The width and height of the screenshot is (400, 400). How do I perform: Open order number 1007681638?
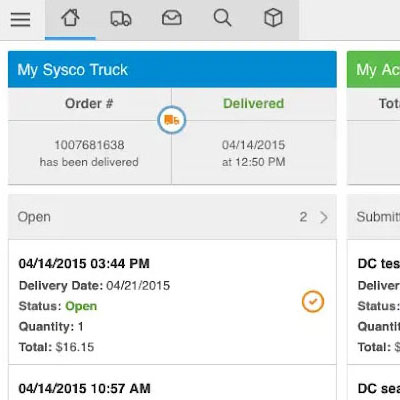(x=89, y=145)
